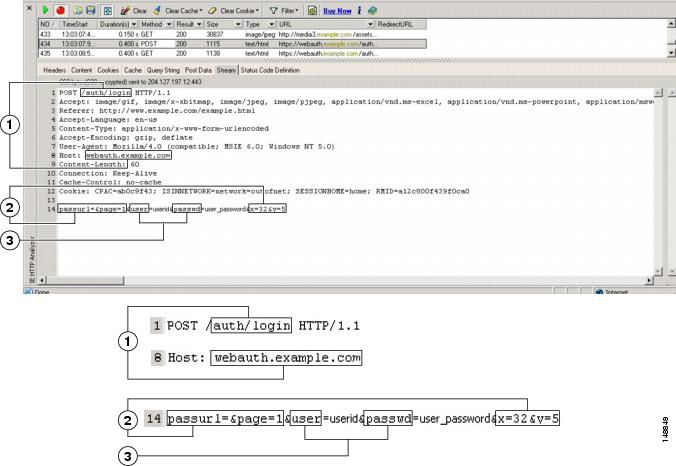Click the 'Accept-Encoding: gzip, deflate' line
676x466 pixels.
coord(125,138)
